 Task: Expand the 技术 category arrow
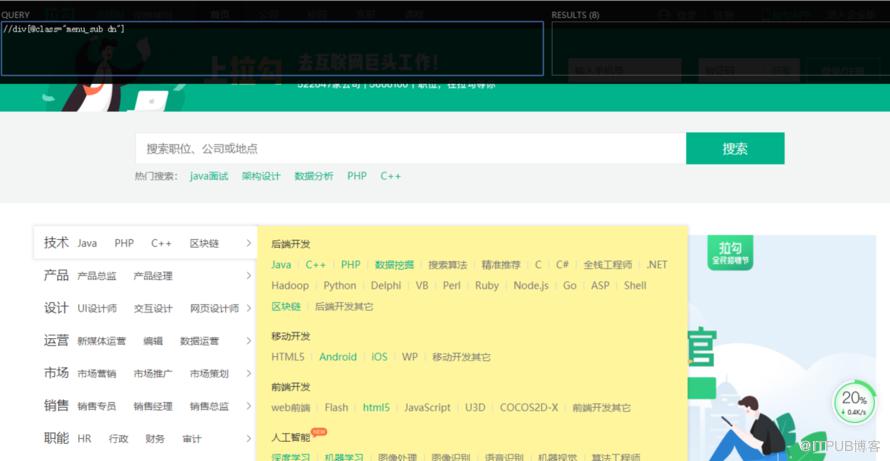(249, 243)
